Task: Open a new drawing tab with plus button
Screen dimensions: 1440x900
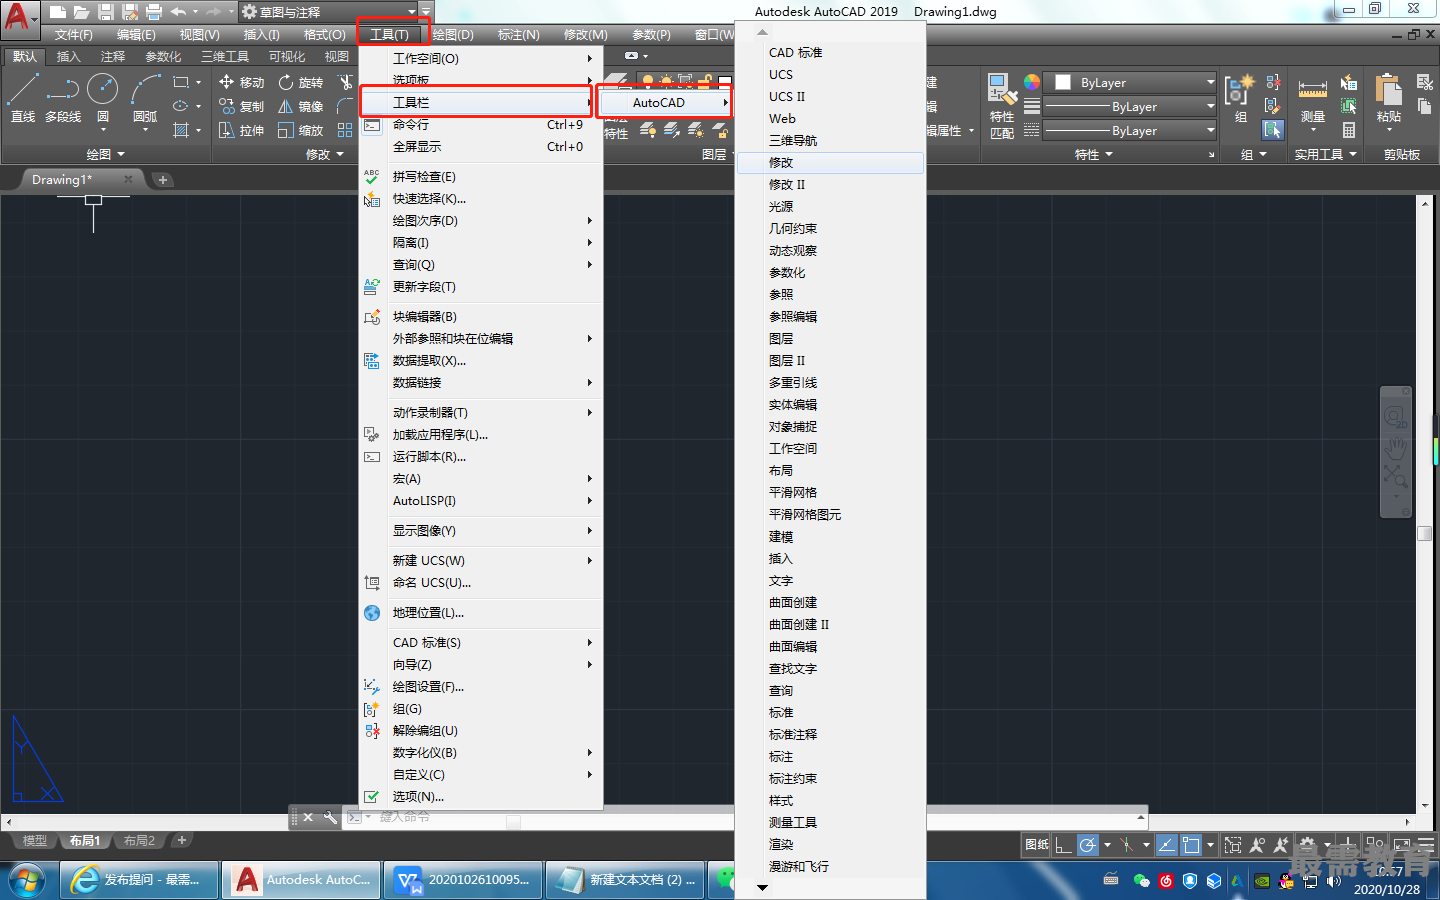Action: point(163,180)
